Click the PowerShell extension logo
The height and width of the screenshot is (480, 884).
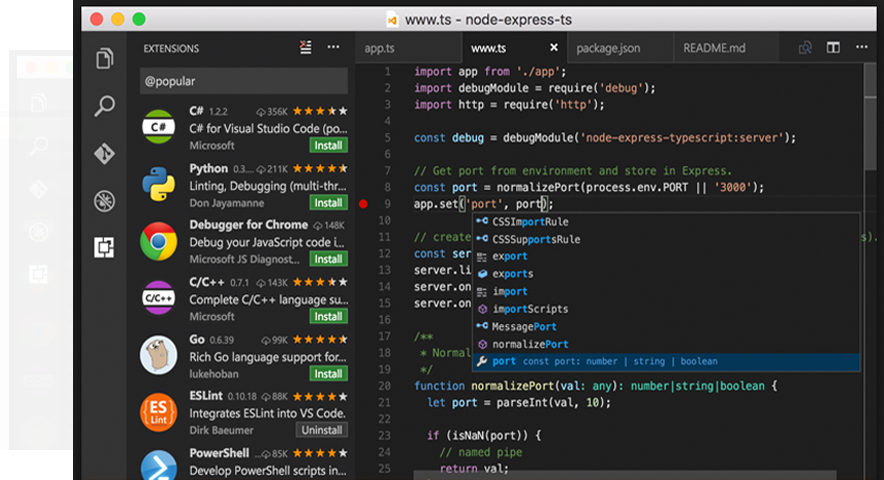158,466
